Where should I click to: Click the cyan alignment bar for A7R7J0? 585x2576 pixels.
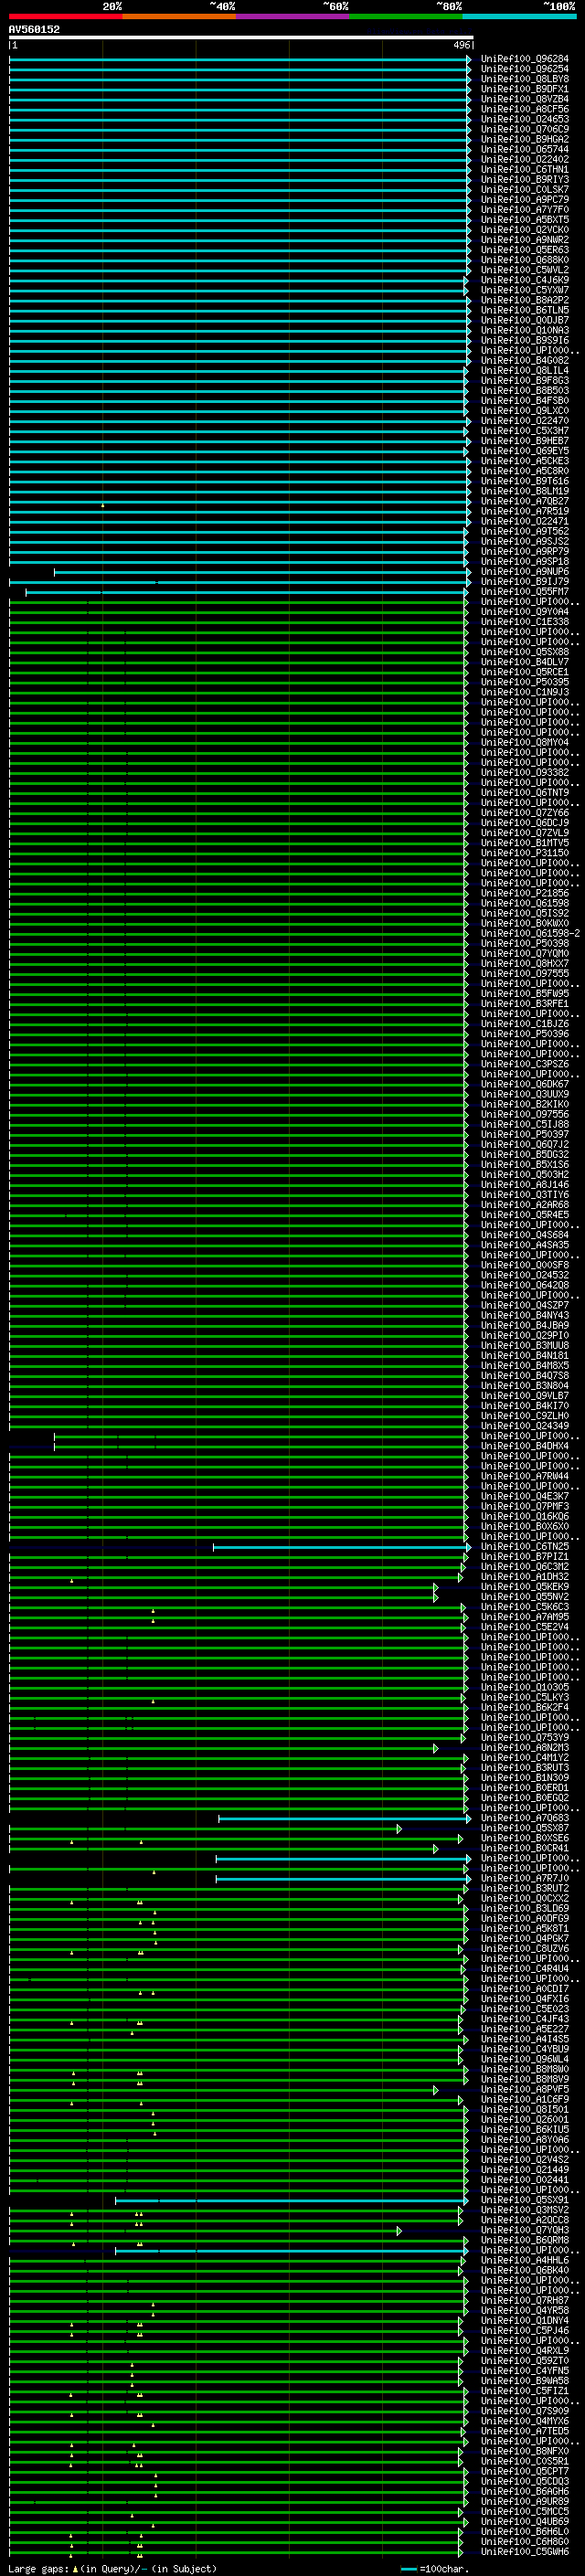342,1879
